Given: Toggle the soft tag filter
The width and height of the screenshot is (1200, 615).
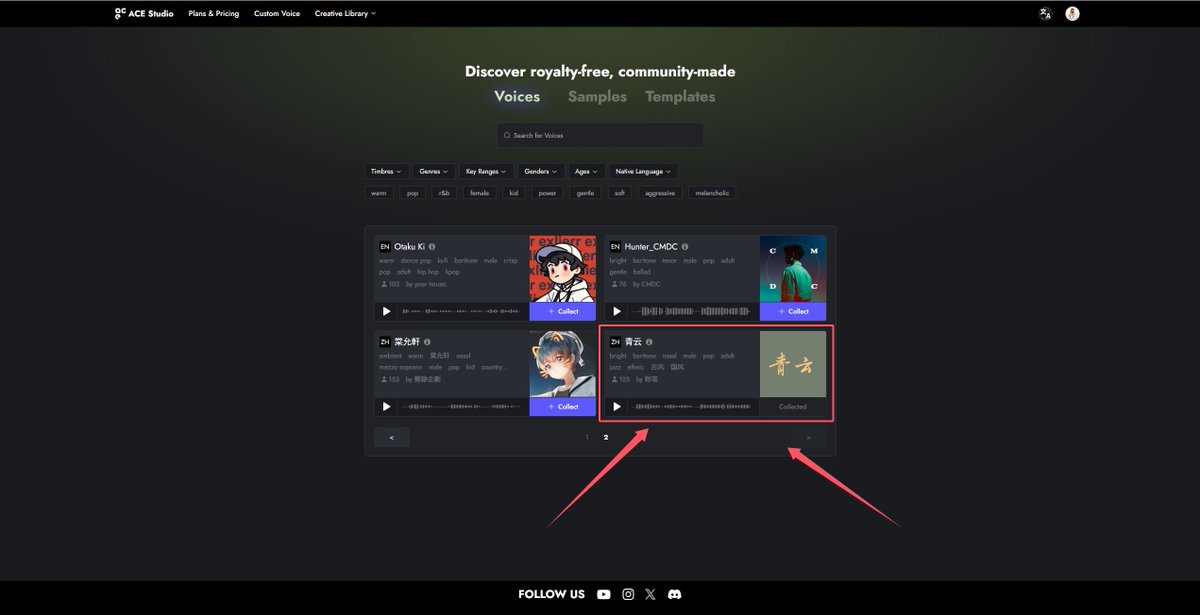Looking at the screenshot, I should tap(620, 193).
